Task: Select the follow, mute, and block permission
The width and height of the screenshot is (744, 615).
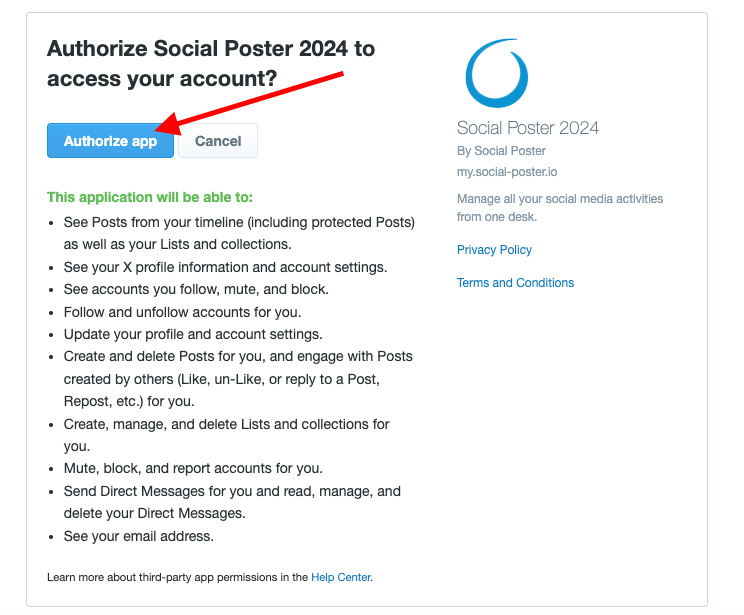Action: 196,289
